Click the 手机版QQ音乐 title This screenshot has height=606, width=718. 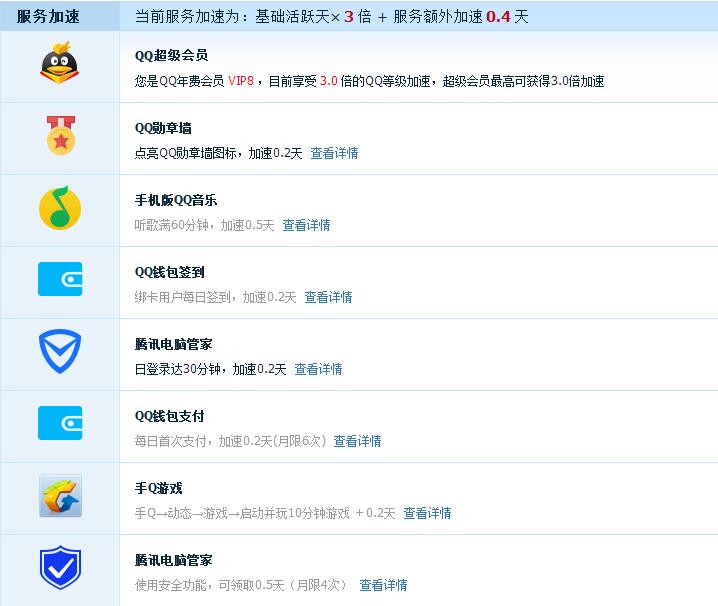tap(176, 200)
